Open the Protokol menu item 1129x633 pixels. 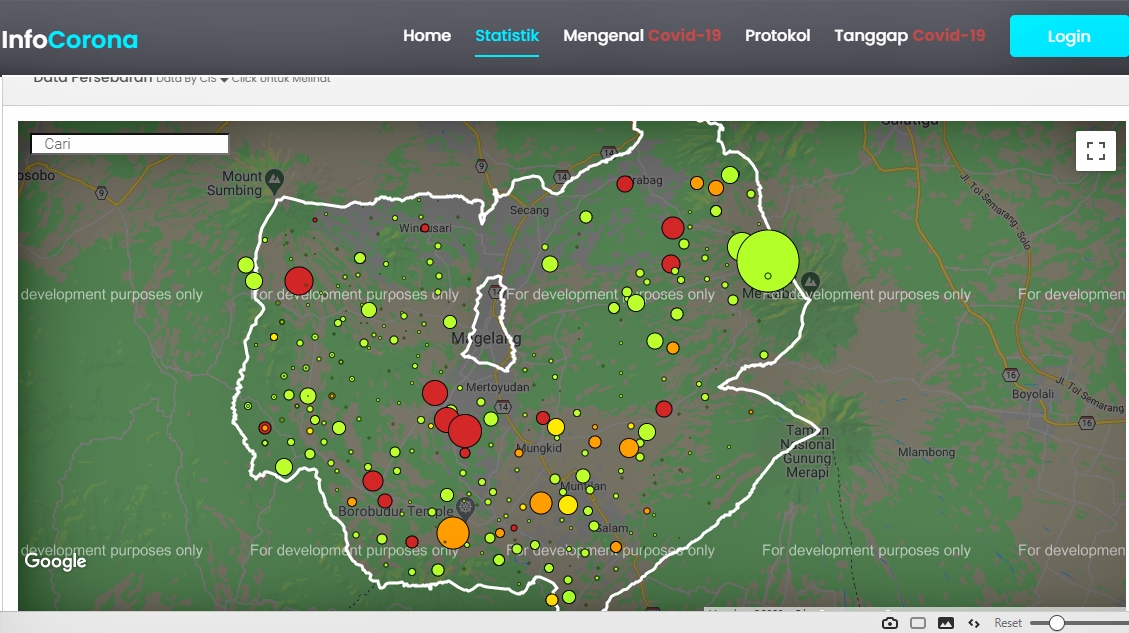(x=778, y=35)
